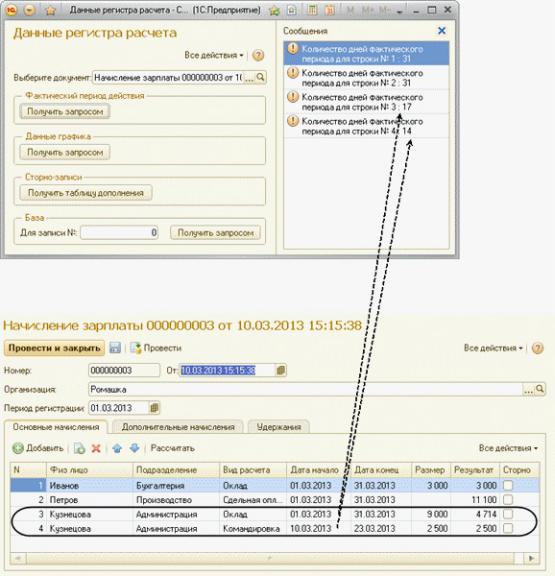The height and width of the screenshot is (576, 555).
Task: Click 'Провести и закрыть' button
Action: coord(54,348)
